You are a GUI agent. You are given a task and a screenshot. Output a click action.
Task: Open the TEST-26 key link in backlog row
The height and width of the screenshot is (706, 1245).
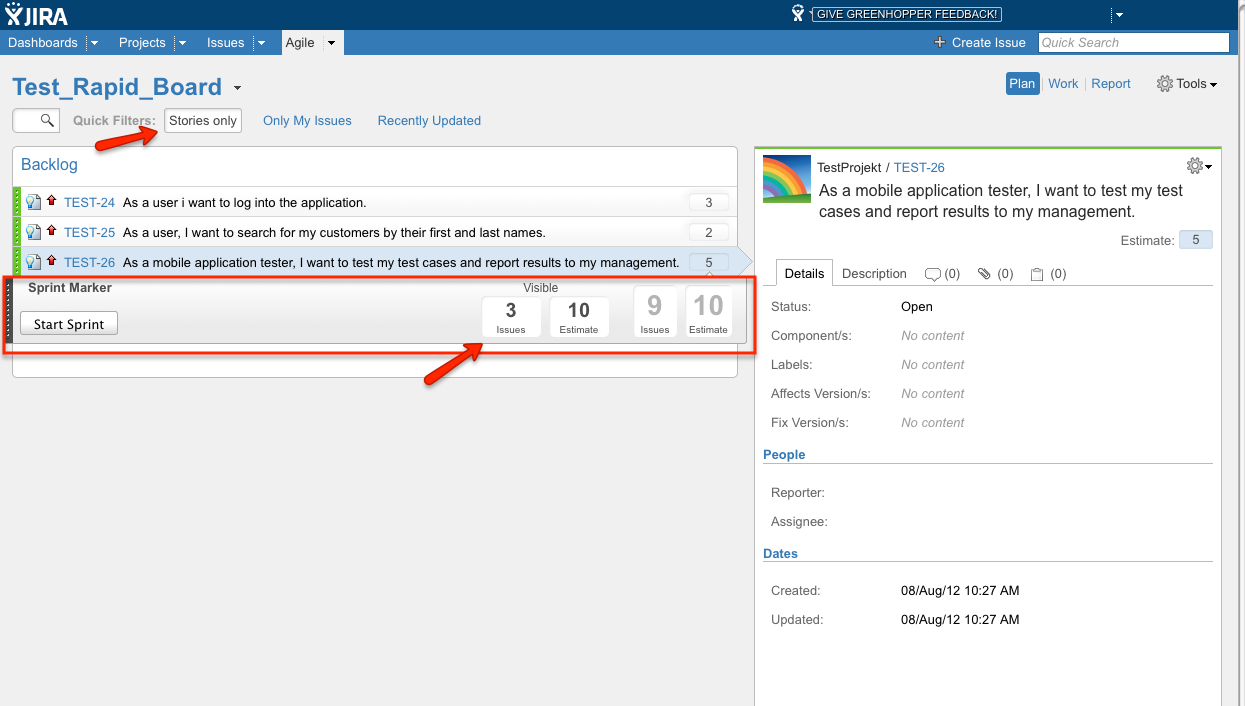pos(89,262)
